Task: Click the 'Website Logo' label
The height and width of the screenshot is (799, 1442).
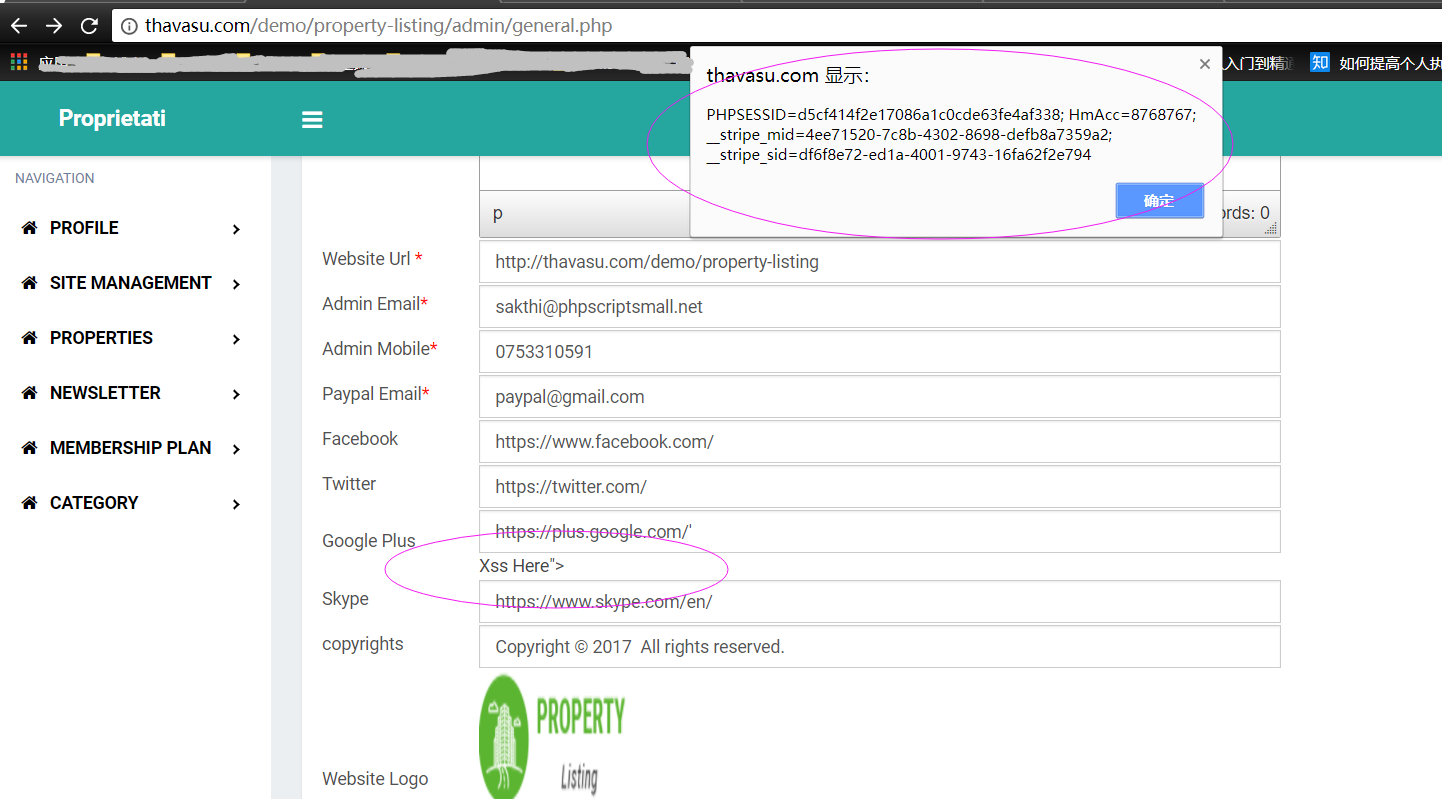Action: click(x=375, y=779)
